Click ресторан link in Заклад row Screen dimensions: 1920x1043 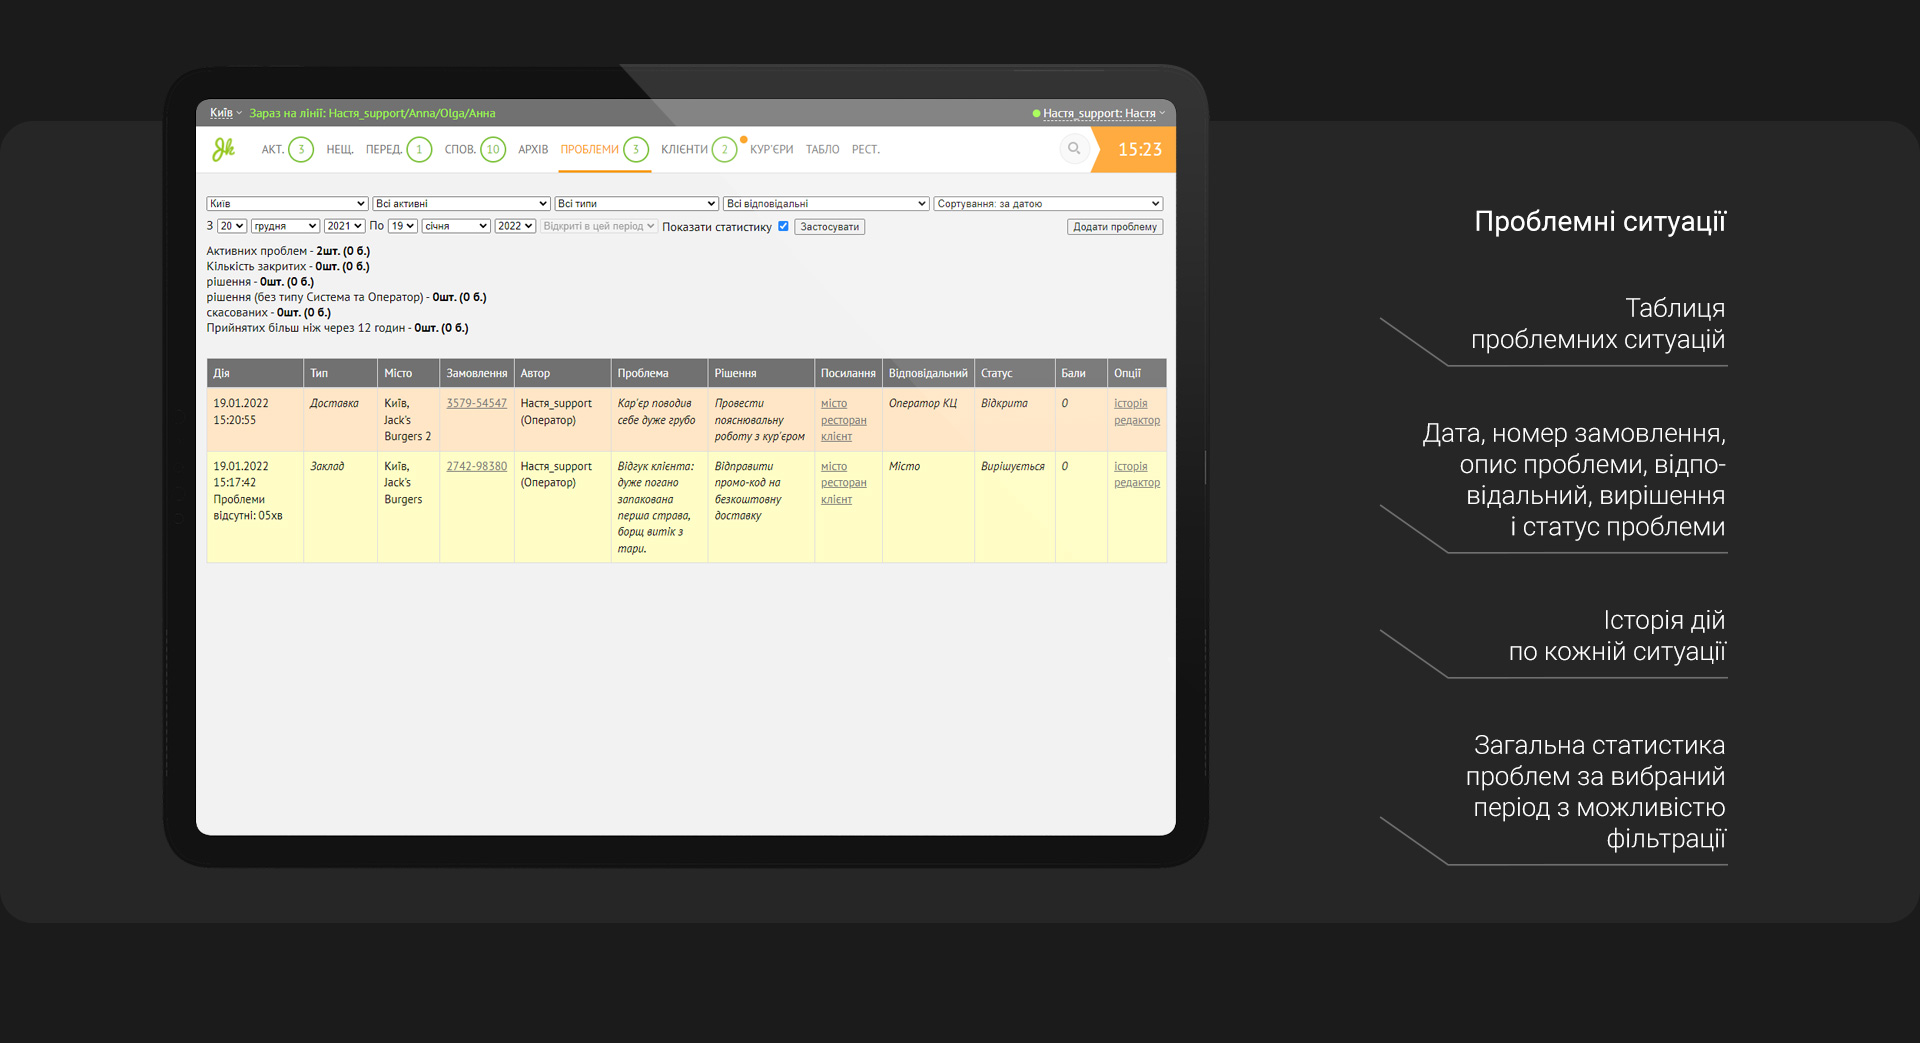coord(844,482)
